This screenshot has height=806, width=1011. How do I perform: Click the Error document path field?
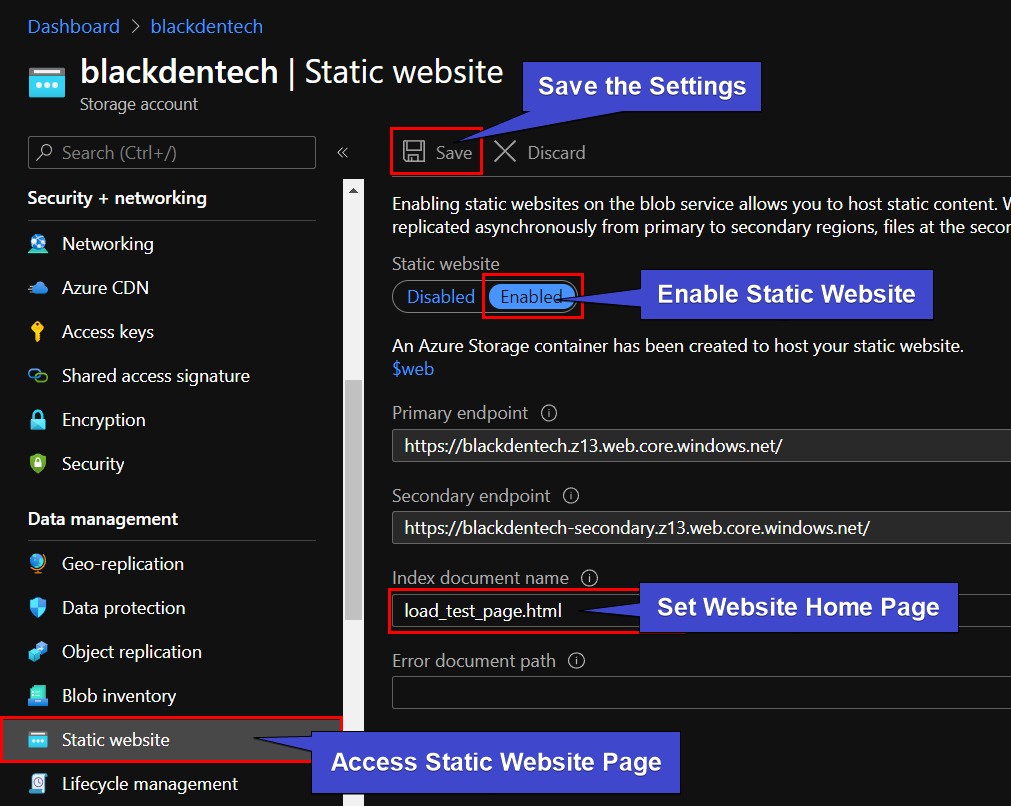tap(702, 693)
